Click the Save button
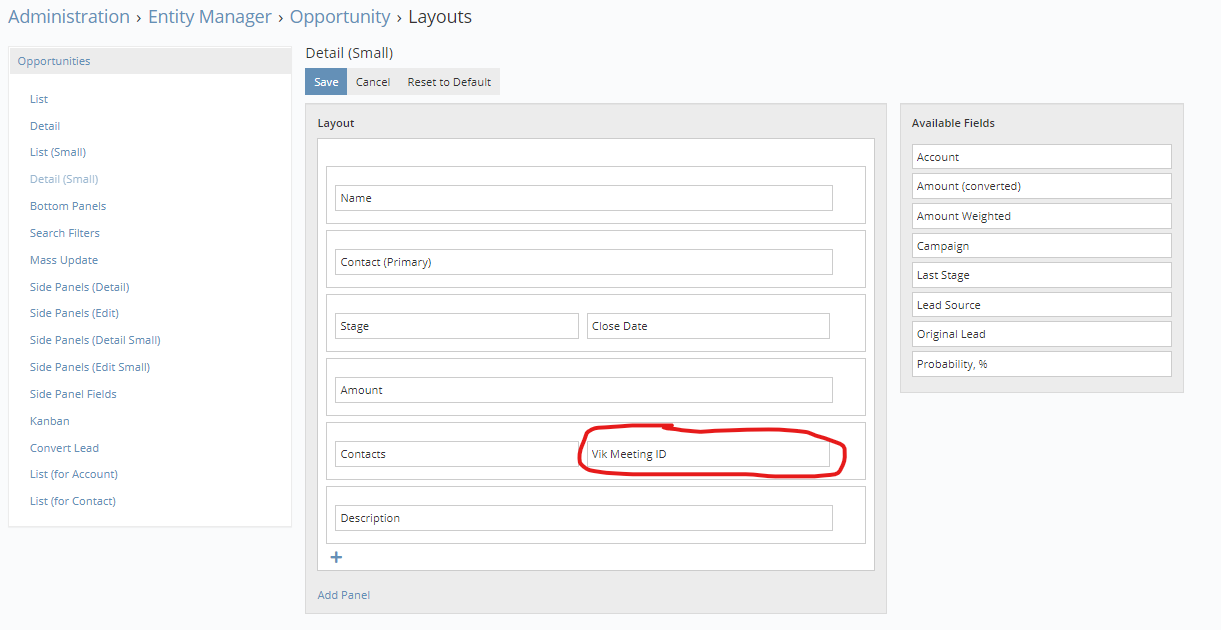The image size is (1221, 630). [325, 81]
